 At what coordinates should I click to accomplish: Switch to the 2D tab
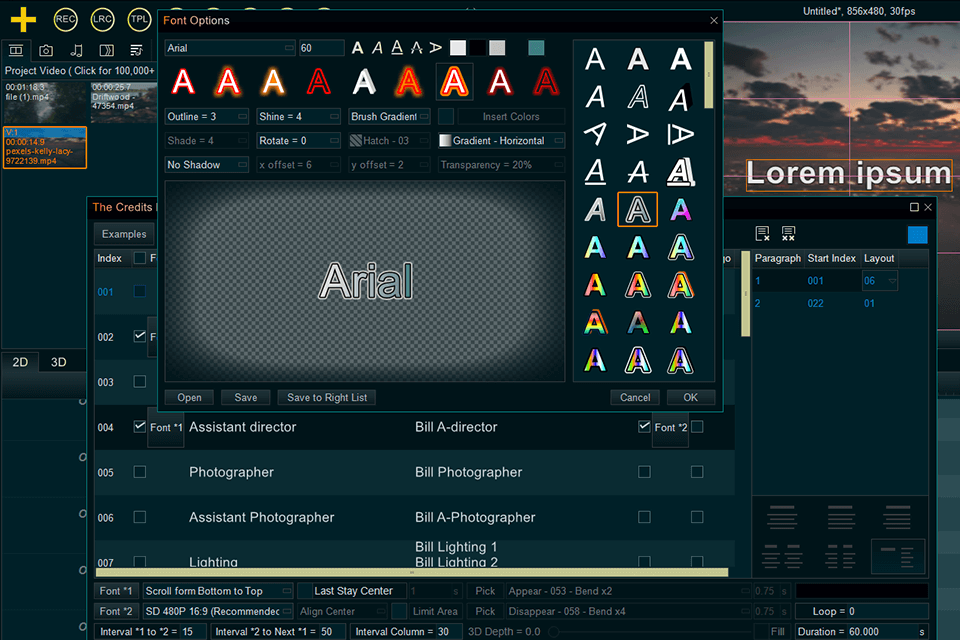pyautogui.click(x=20, y=362)
